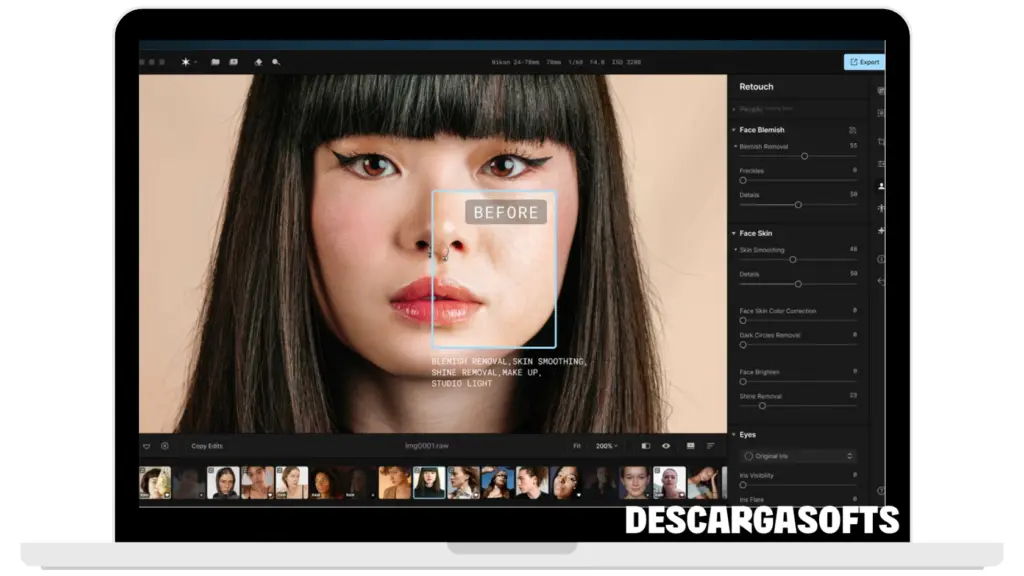Toggle the before/after compare view icon
This screenshot has width=1024, height=576.
(x=645, y=446)
